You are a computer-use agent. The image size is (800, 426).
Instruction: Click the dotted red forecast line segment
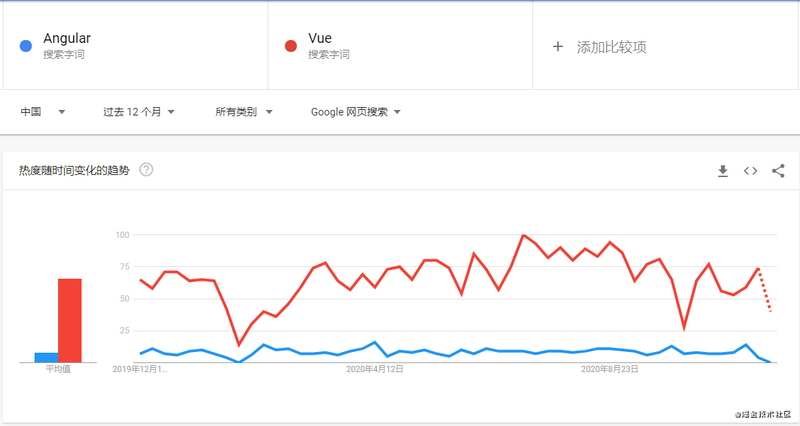[765, 290]
